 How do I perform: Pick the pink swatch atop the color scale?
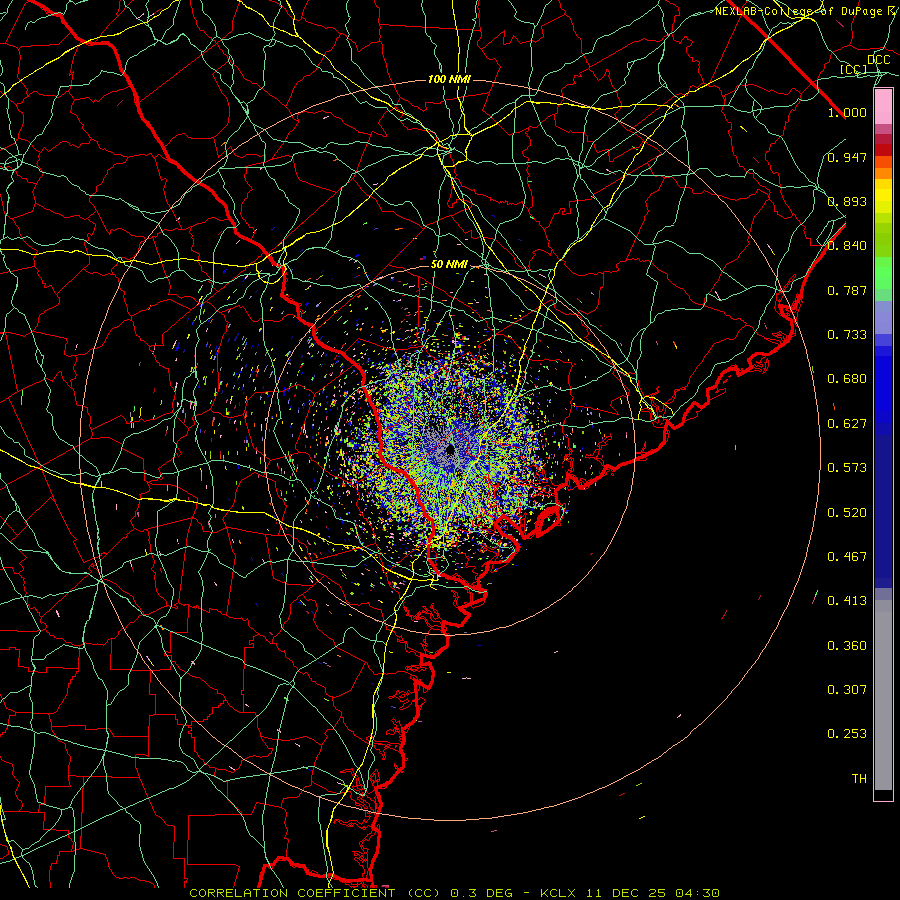(x=883, y=107)
